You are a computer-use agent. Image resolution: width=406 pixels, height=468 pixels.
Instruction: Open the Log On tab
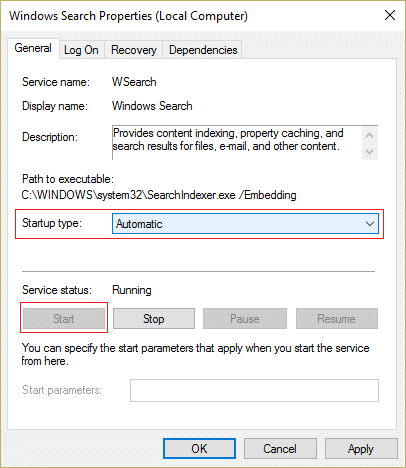pos(81,50)
